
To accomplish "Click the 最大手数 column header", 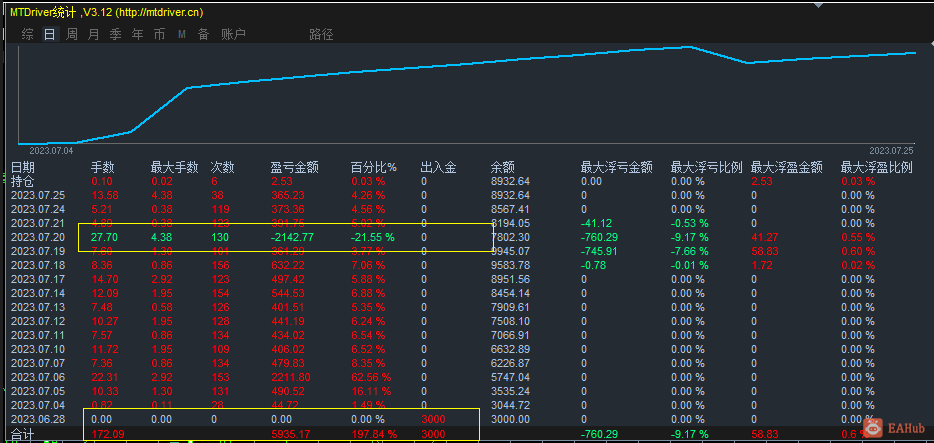I will point(175,168).
